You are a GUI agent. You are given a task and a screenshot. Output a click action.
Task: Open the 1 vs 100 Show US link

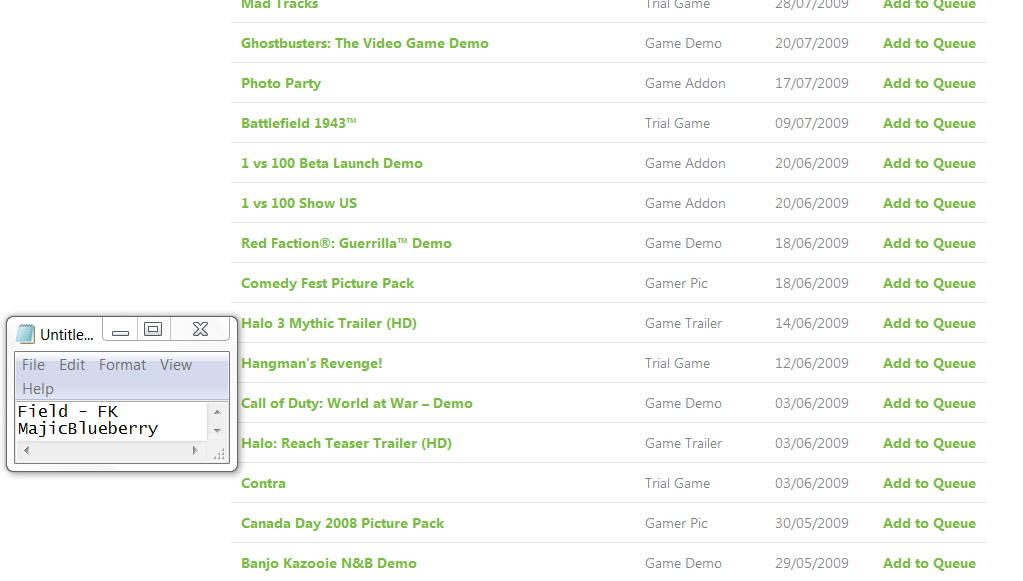click(299, 203)
